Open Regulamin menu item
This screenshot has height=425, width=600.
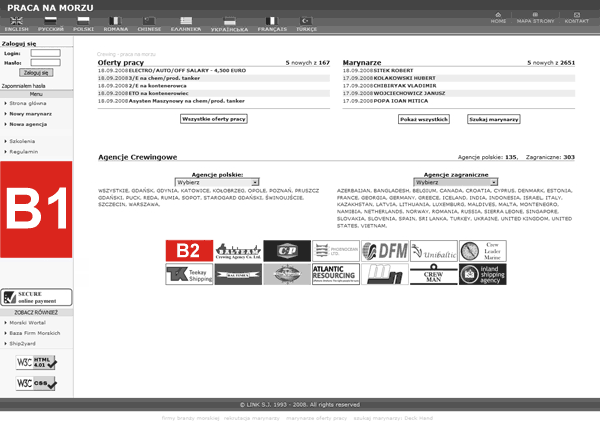pos(23,151)
